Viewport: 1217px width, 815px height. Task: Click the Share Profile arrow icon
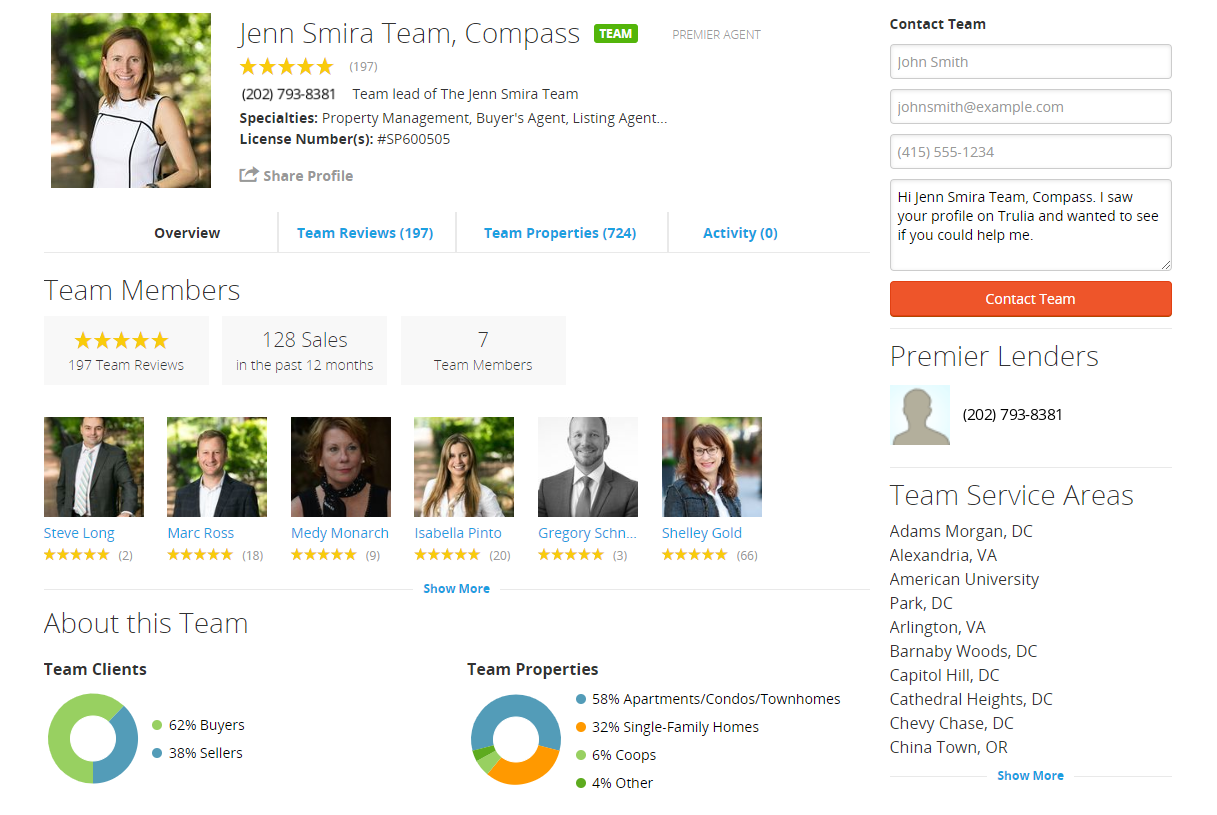click(x=249, y=175)
